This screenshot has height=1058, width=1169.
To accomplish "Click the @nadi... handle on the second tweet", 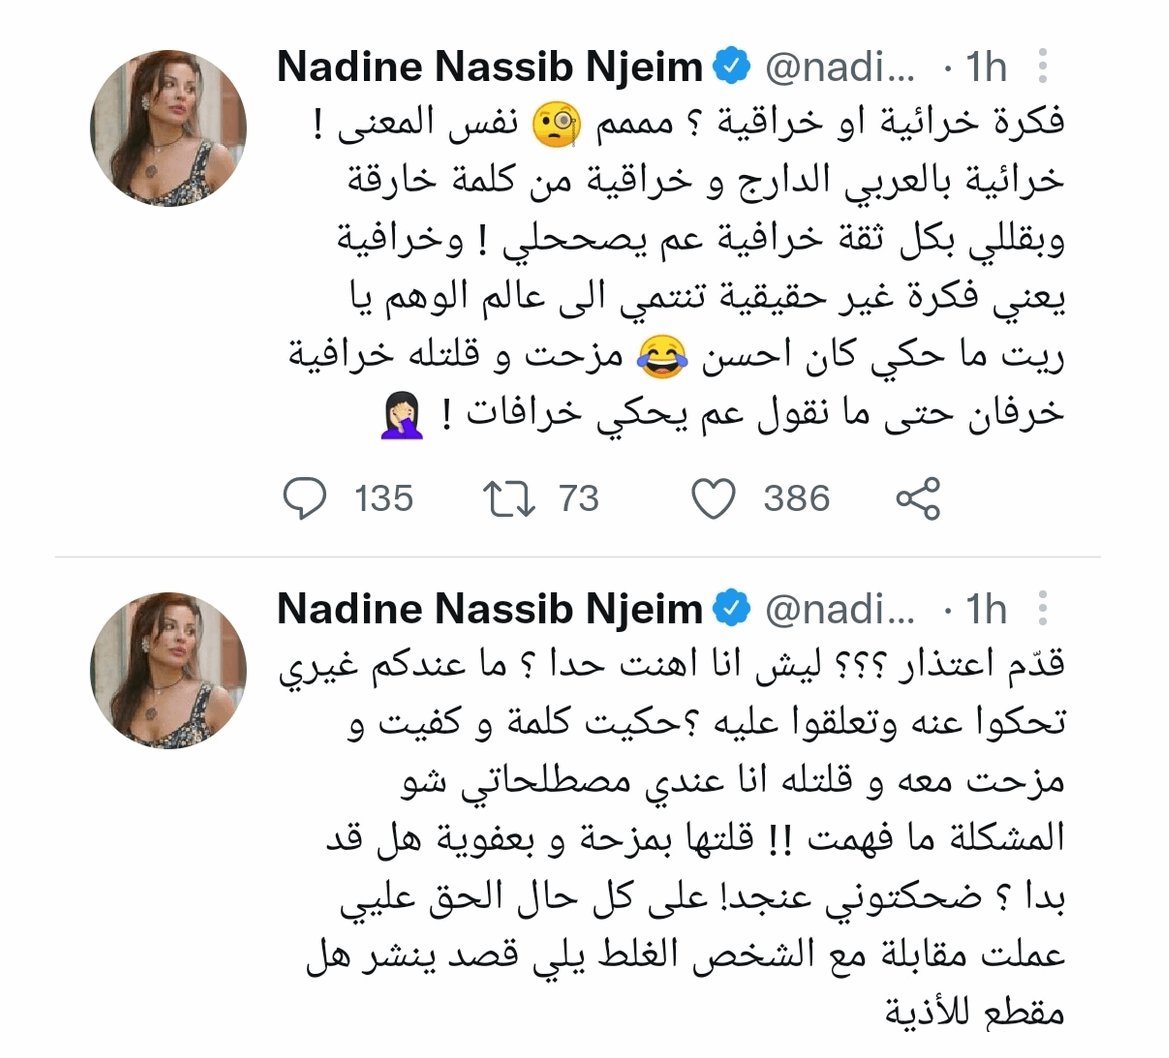I will click(x=838, y=609).
